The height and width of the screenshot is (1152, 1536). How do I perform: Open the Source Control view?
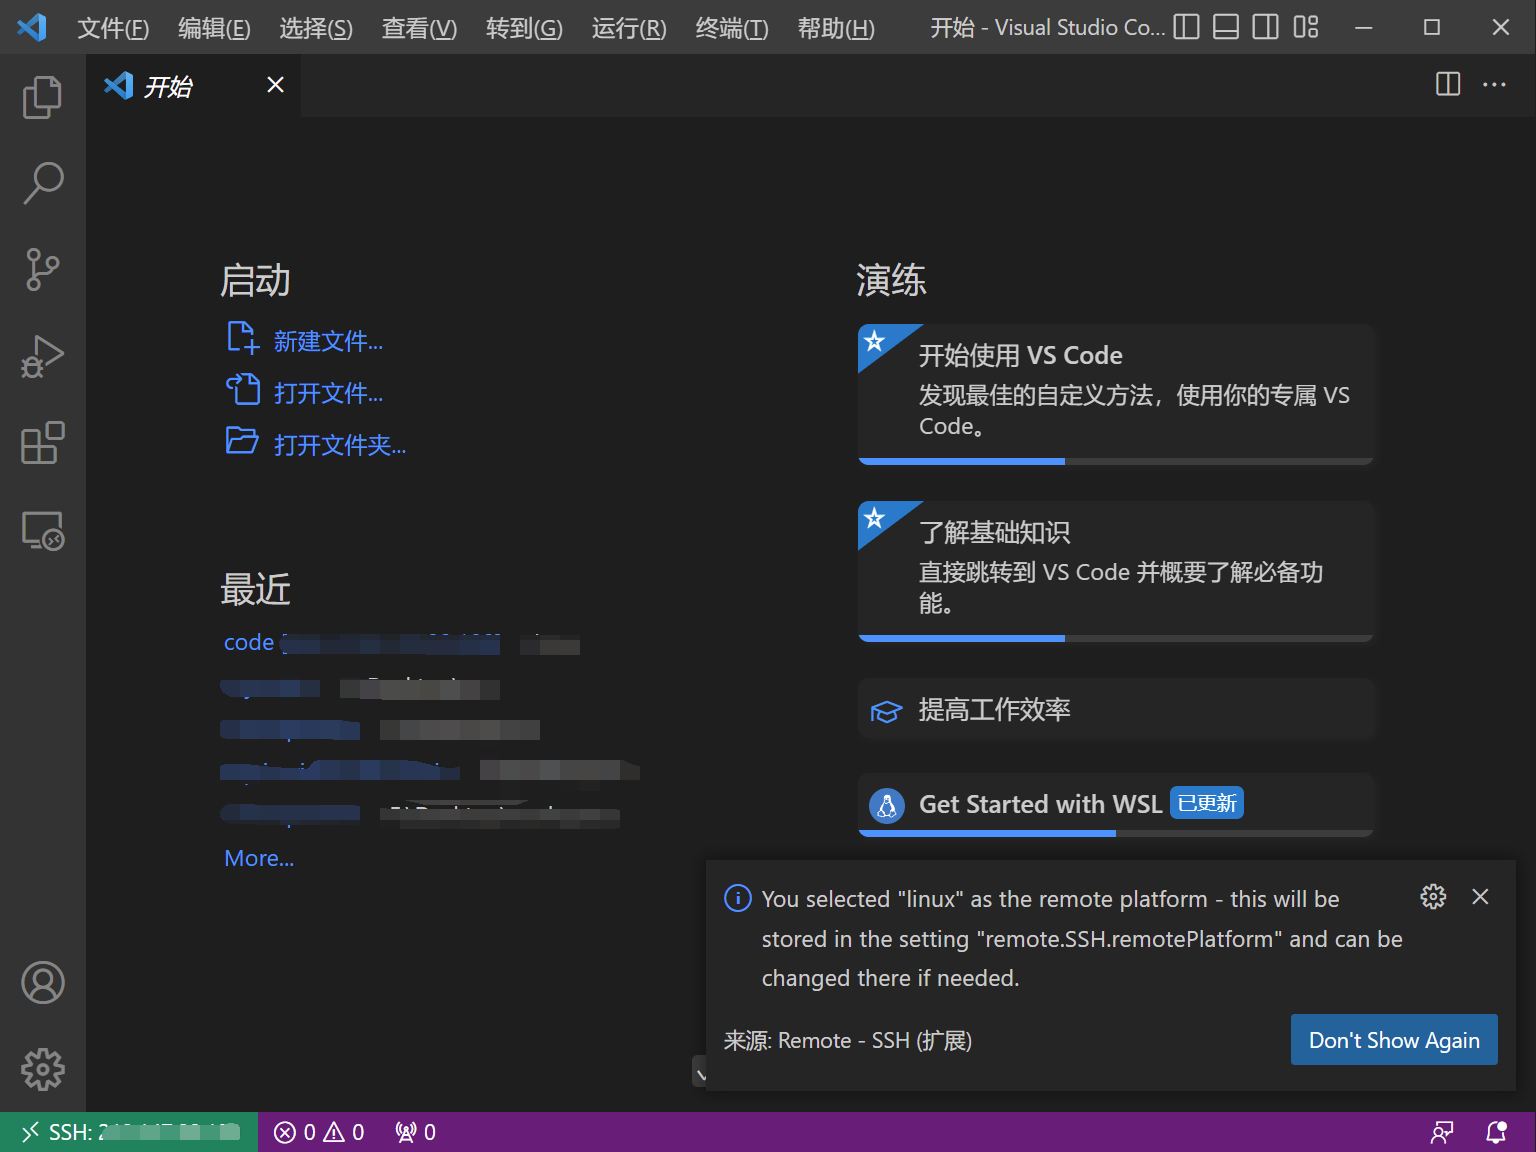point(42,270)
